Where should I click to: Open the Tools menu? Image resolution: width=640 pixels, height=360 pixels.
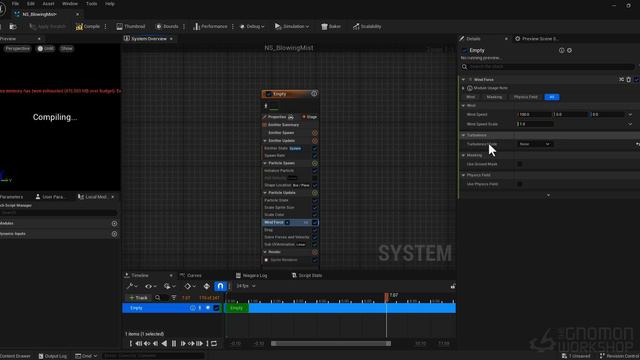tap(91, 4)
